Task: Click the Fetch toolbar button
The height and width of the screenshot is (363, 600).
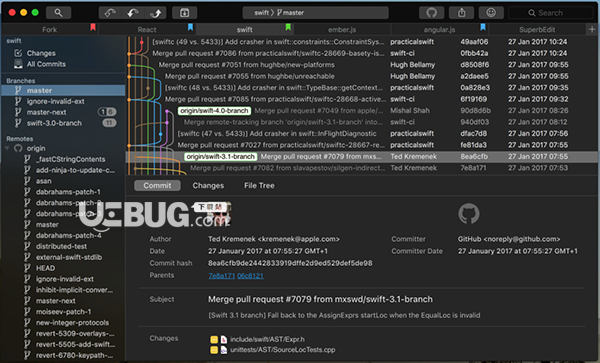Action: point(110,13)
